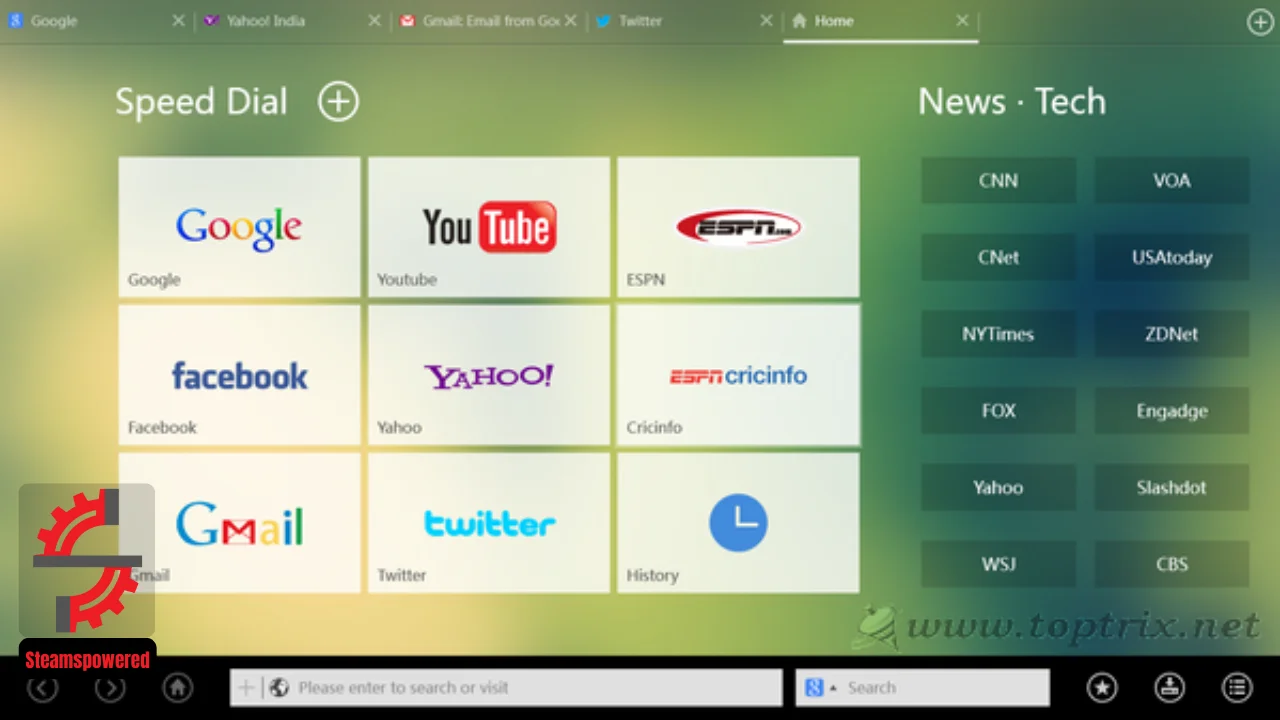This screenshot has height=720, width=1280.
Task: Click the News · Tech heading
Action: click(1012, 101)
